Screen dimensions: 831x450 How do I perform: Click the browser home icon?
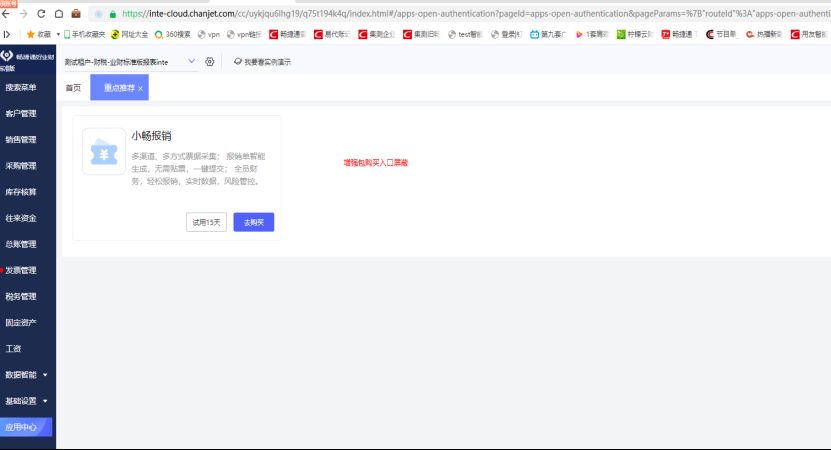[58, 14]
